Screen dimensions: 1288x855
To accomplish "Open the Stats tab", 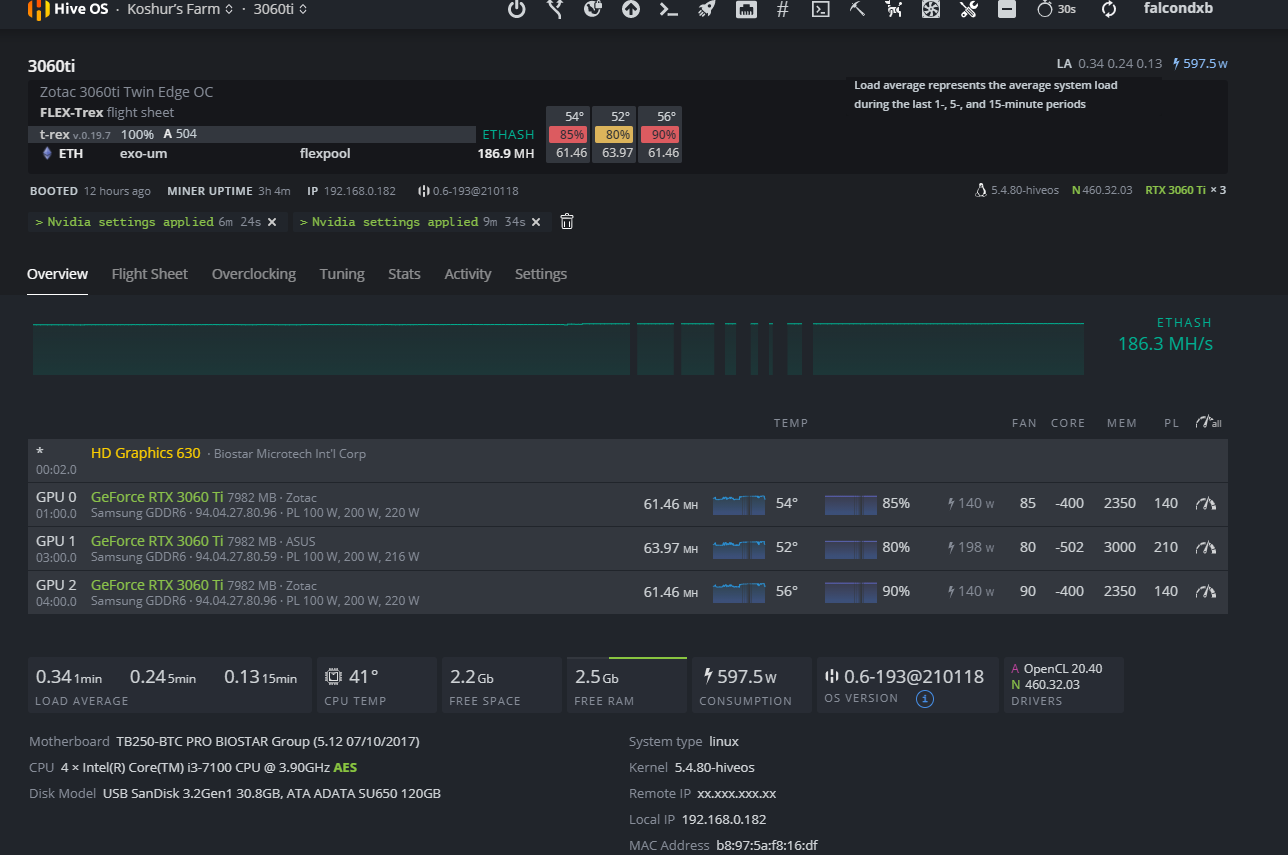I will pos(404,274).
